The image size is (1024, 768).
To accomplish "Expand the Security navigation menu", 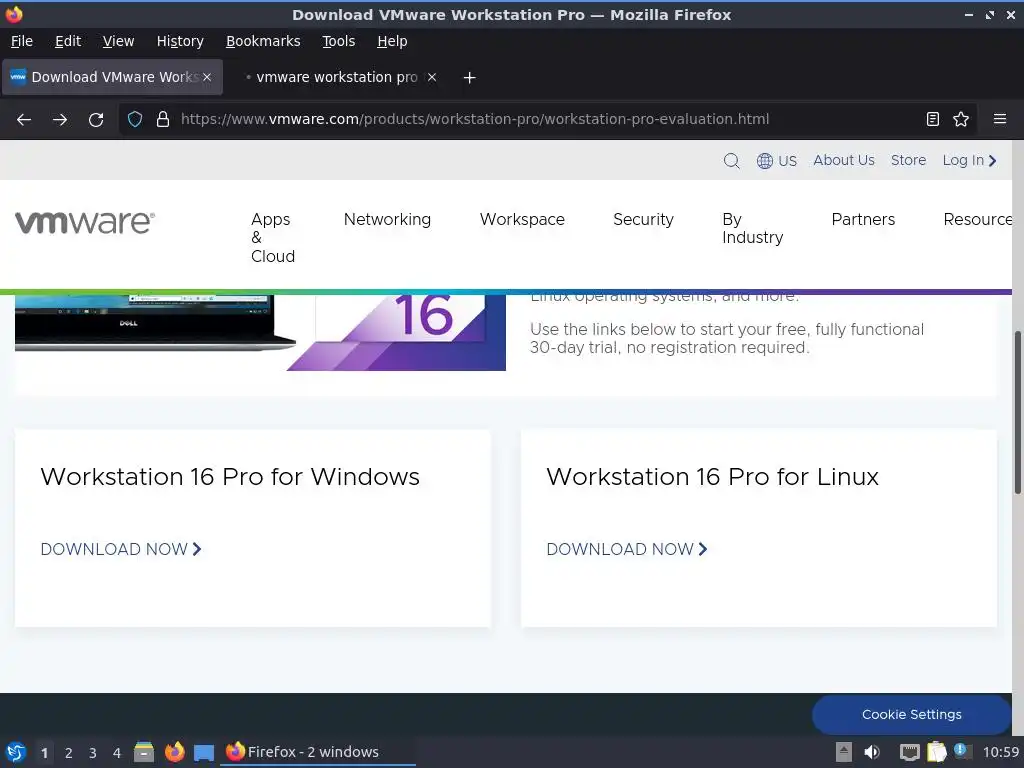I will tap(643, 219).
